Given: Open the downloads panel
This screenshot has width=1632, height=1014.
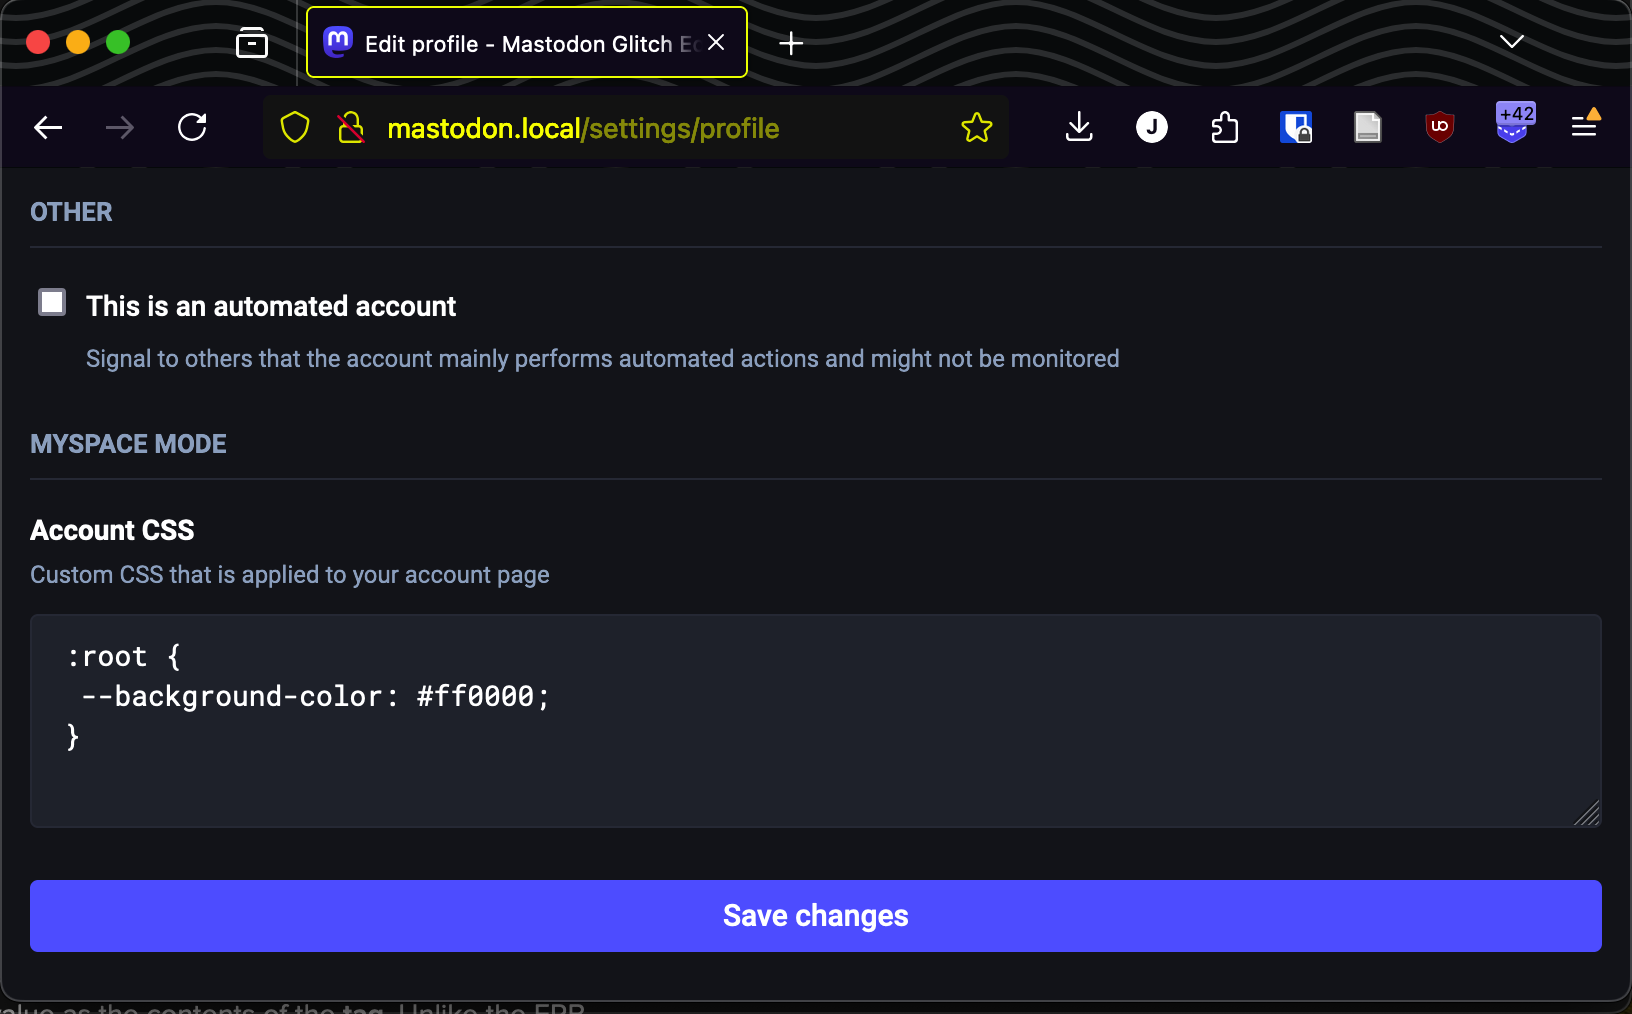Looking at the screenshot, I should coord(1079,127).
